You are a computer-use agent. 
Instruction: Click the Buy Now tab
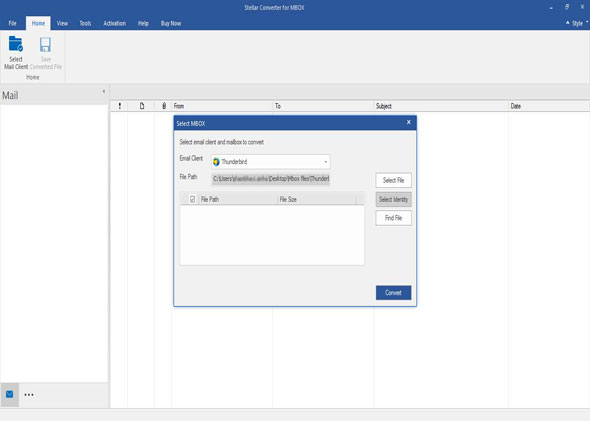[171, 23]
